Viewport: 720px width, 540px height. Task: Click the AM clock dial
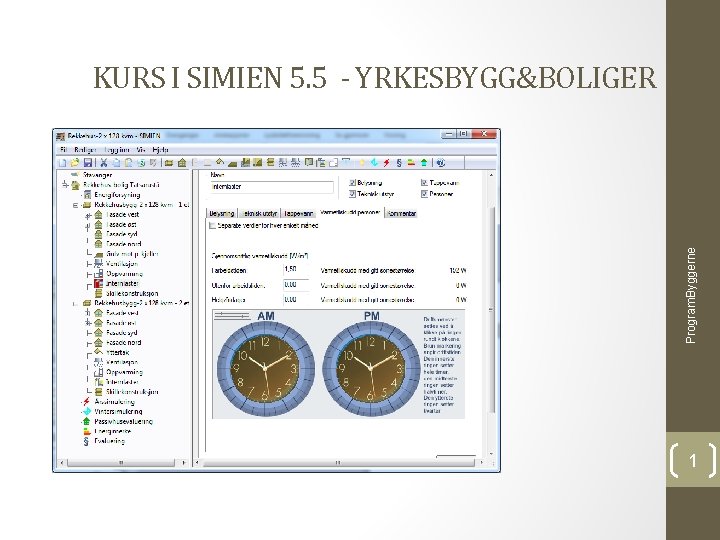click(265, 369)
